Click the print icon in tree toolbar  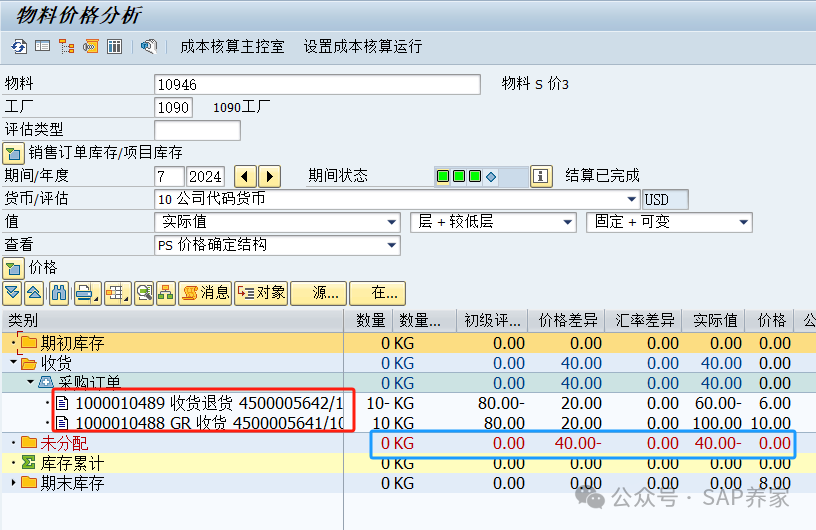[x=86, y=293]
